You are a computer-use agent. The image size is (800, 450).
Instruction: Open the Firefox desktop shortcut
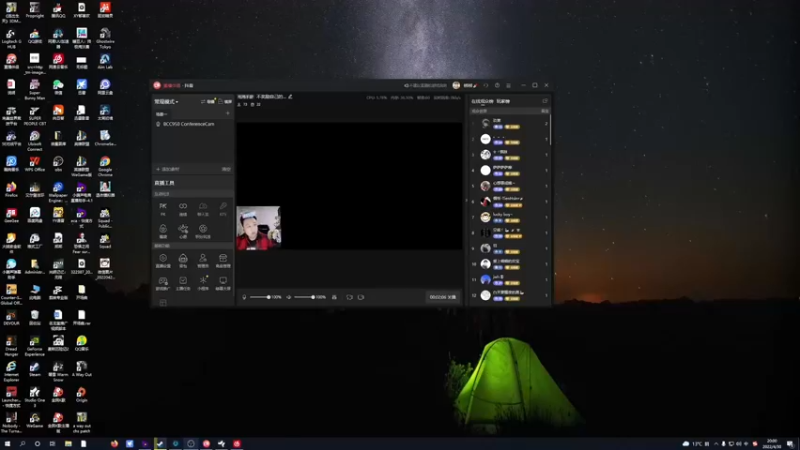(x=11, y=190)
